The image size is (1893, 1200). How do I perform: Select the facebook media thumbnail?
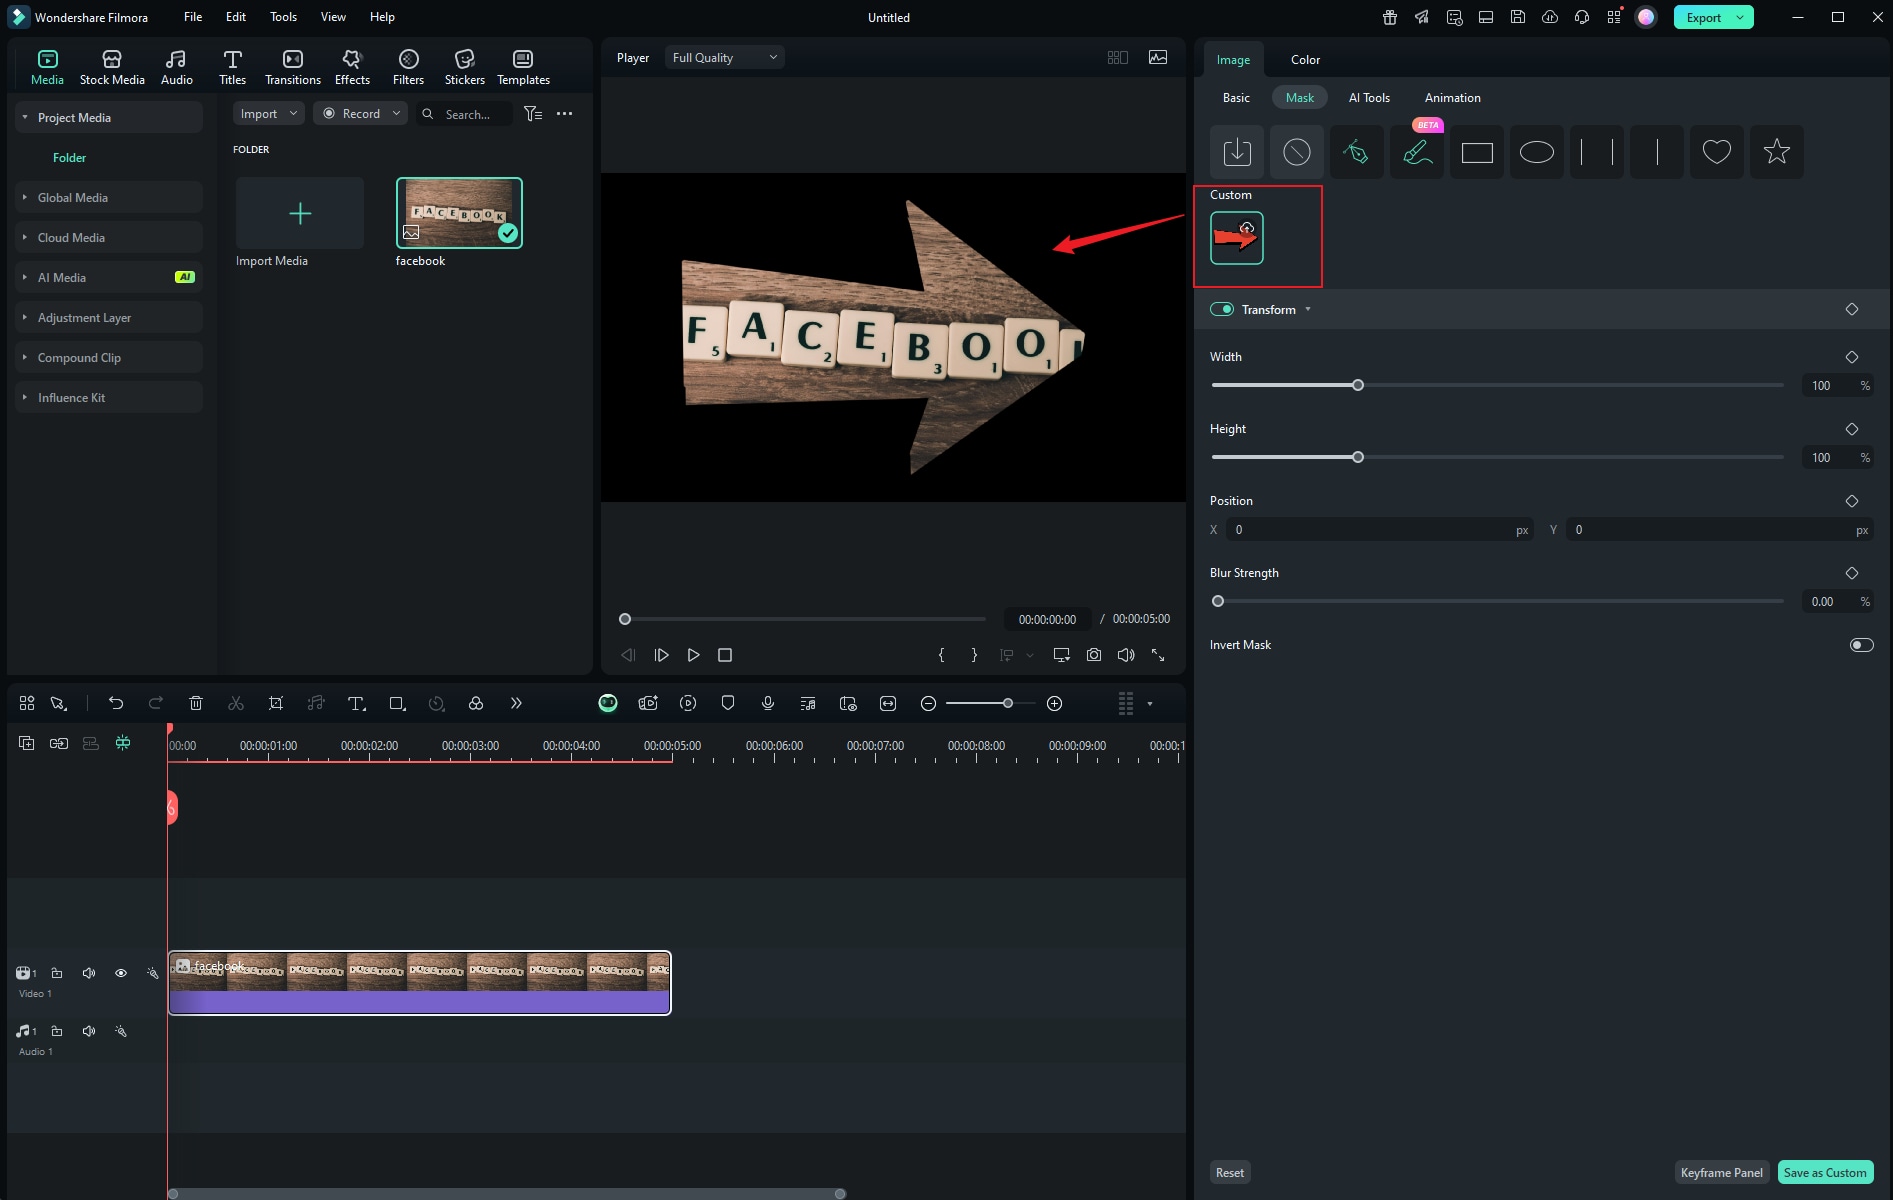point(459,213)
